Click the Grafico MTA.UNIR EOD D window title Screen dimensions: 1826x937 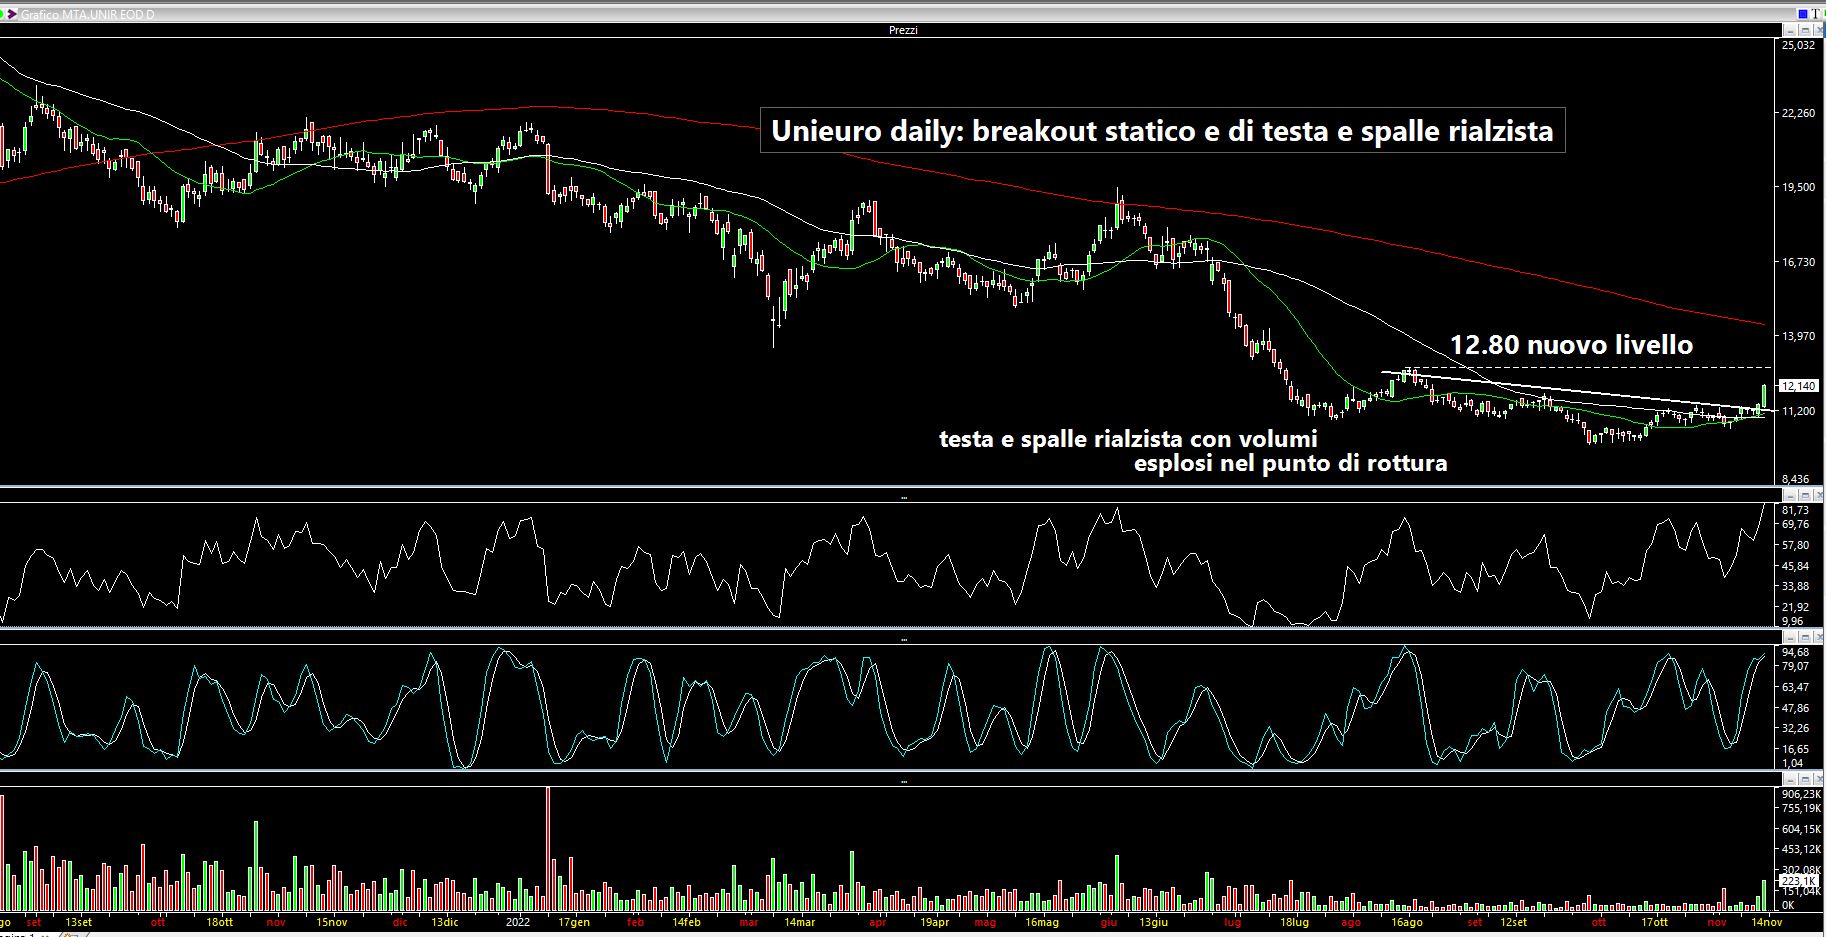pos(88,16)
